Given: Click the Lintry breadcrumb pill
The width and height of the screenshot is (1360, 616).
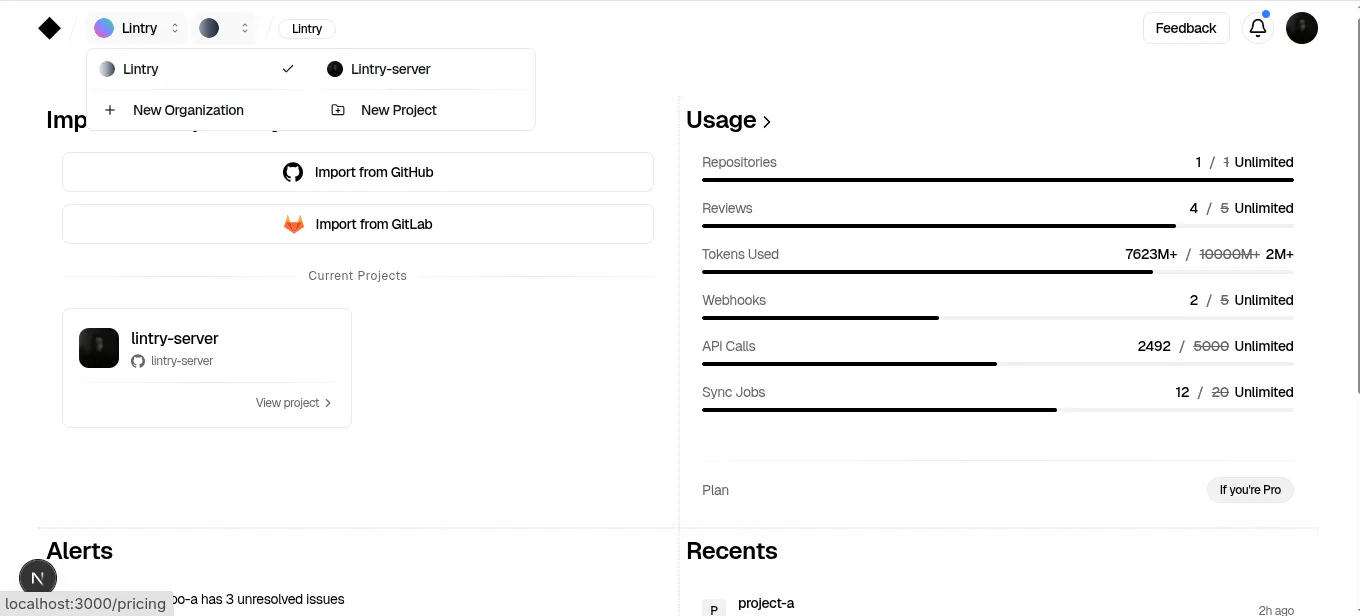Looking at the screenshot, I should [307, 29].
